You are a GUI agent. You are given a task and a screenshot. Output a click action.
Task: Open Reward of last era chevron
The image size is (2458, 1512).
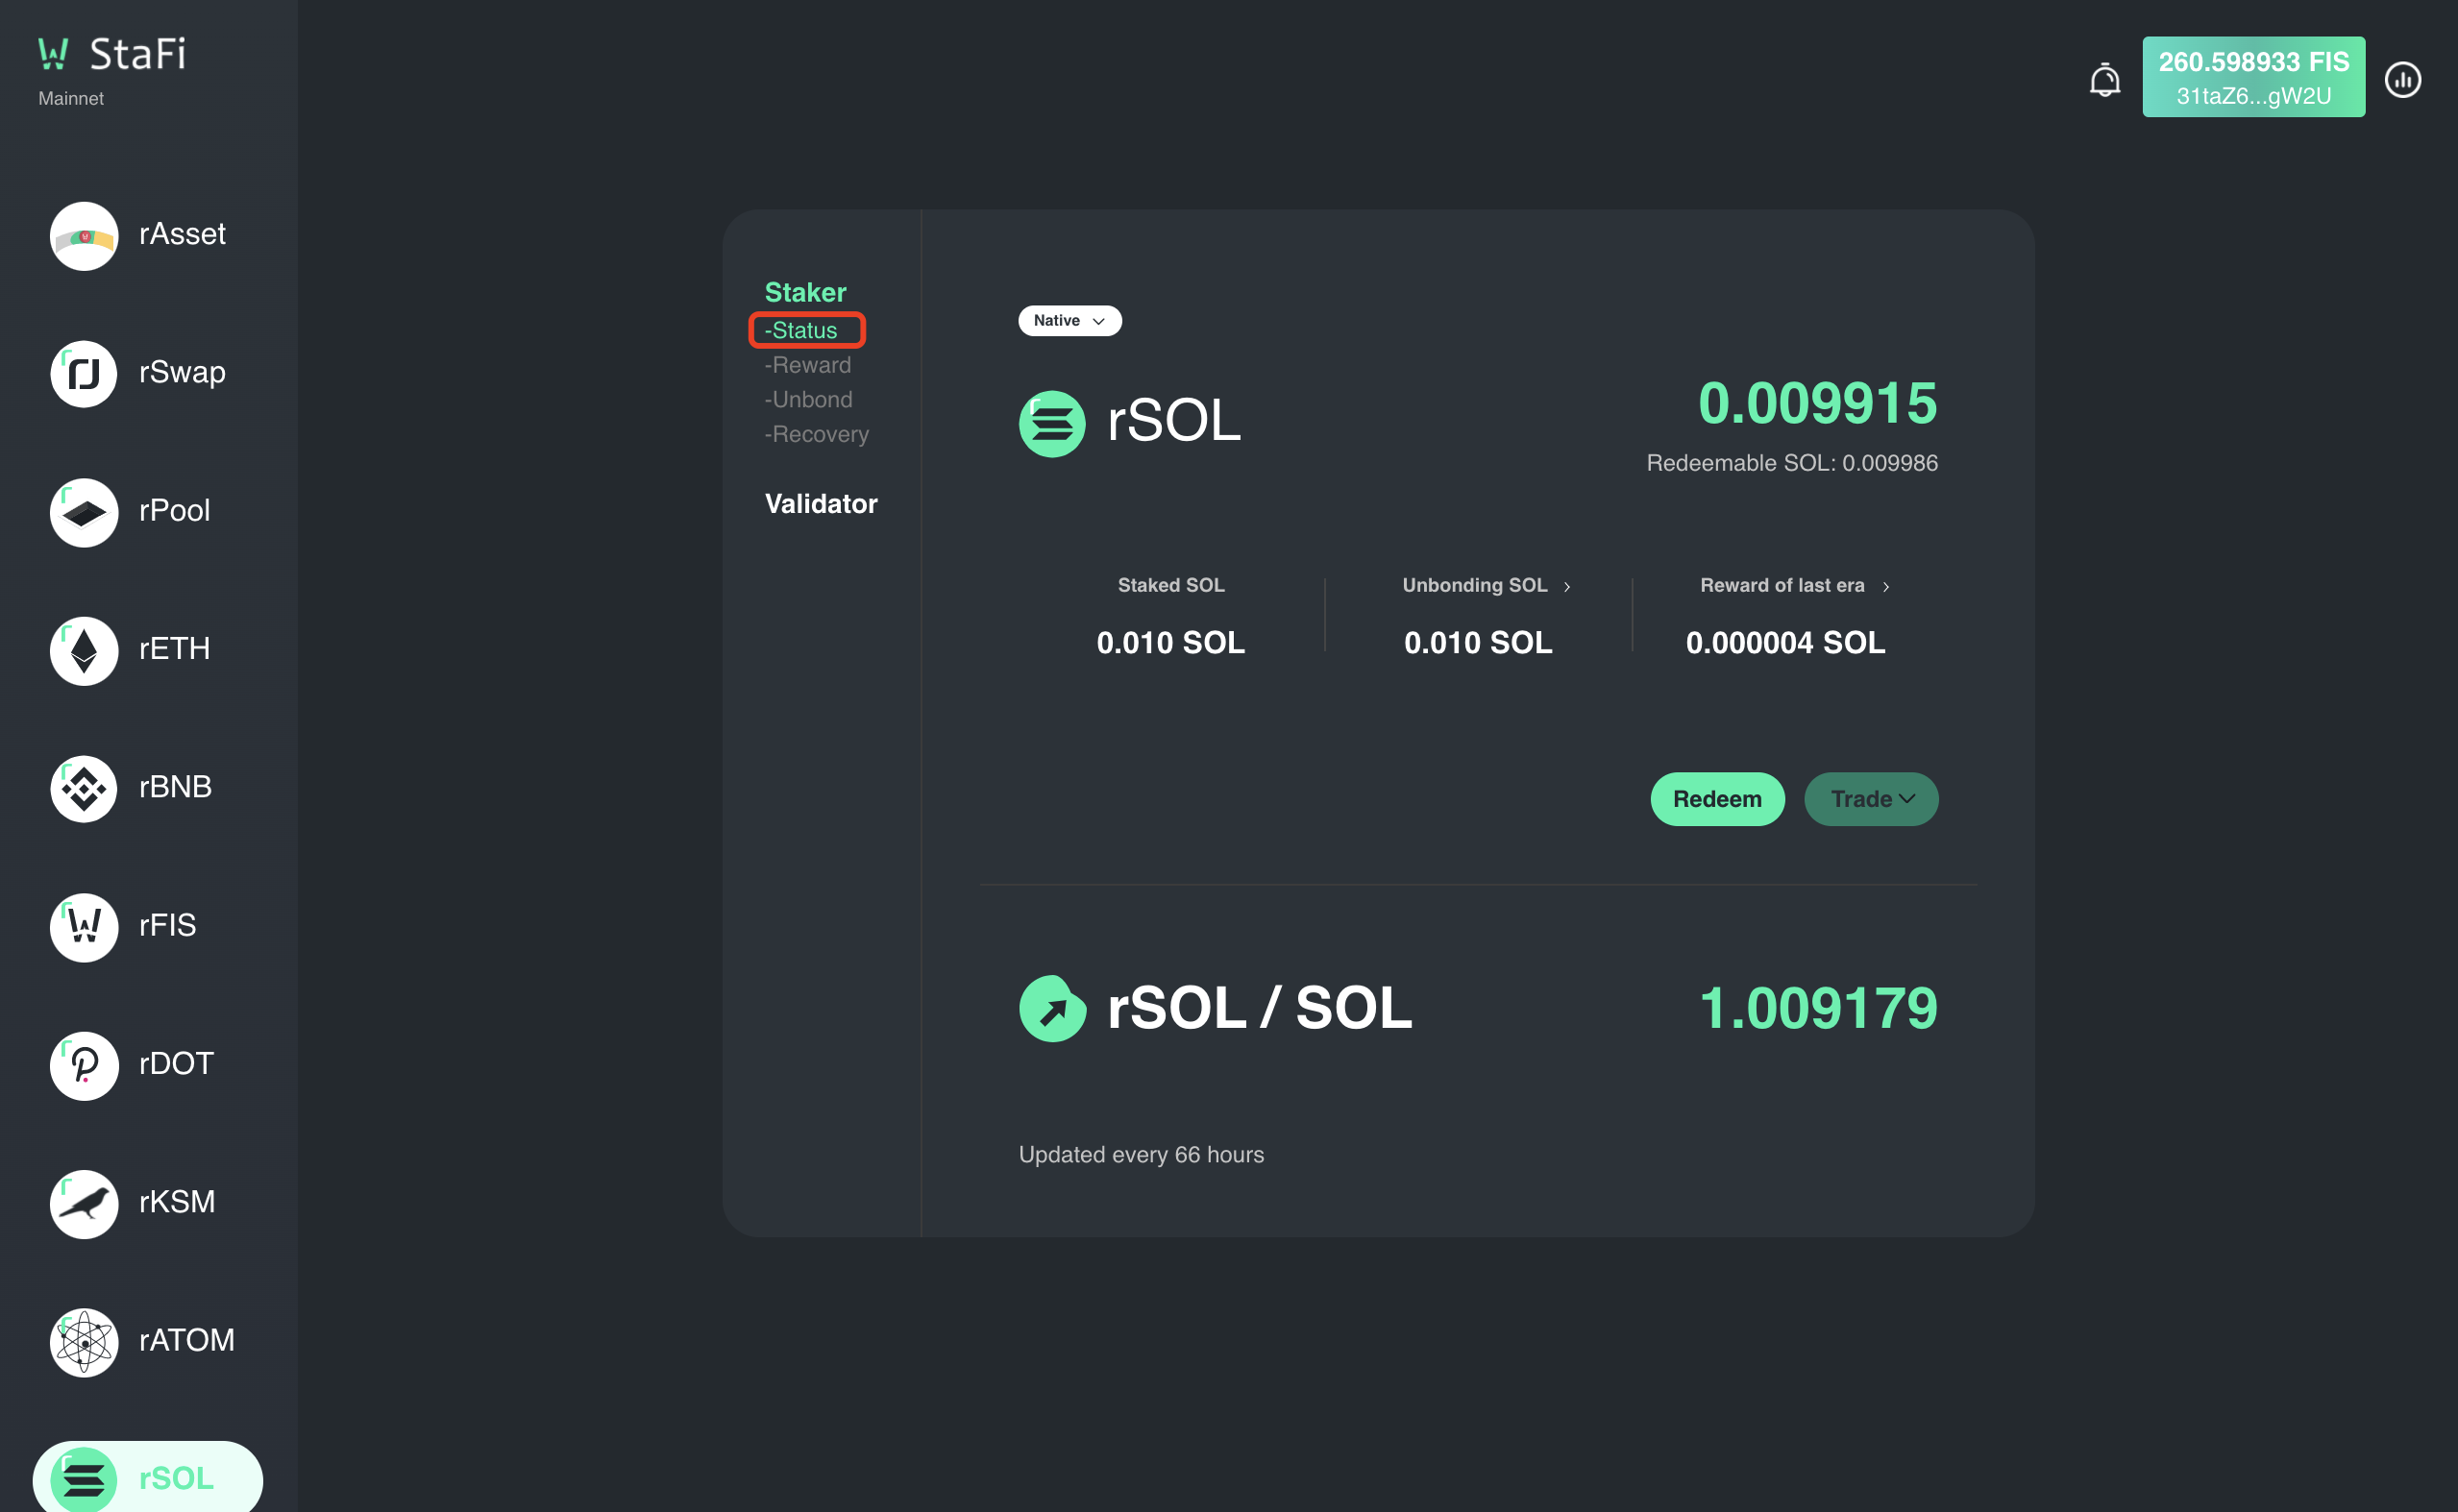coord(1885,587)
